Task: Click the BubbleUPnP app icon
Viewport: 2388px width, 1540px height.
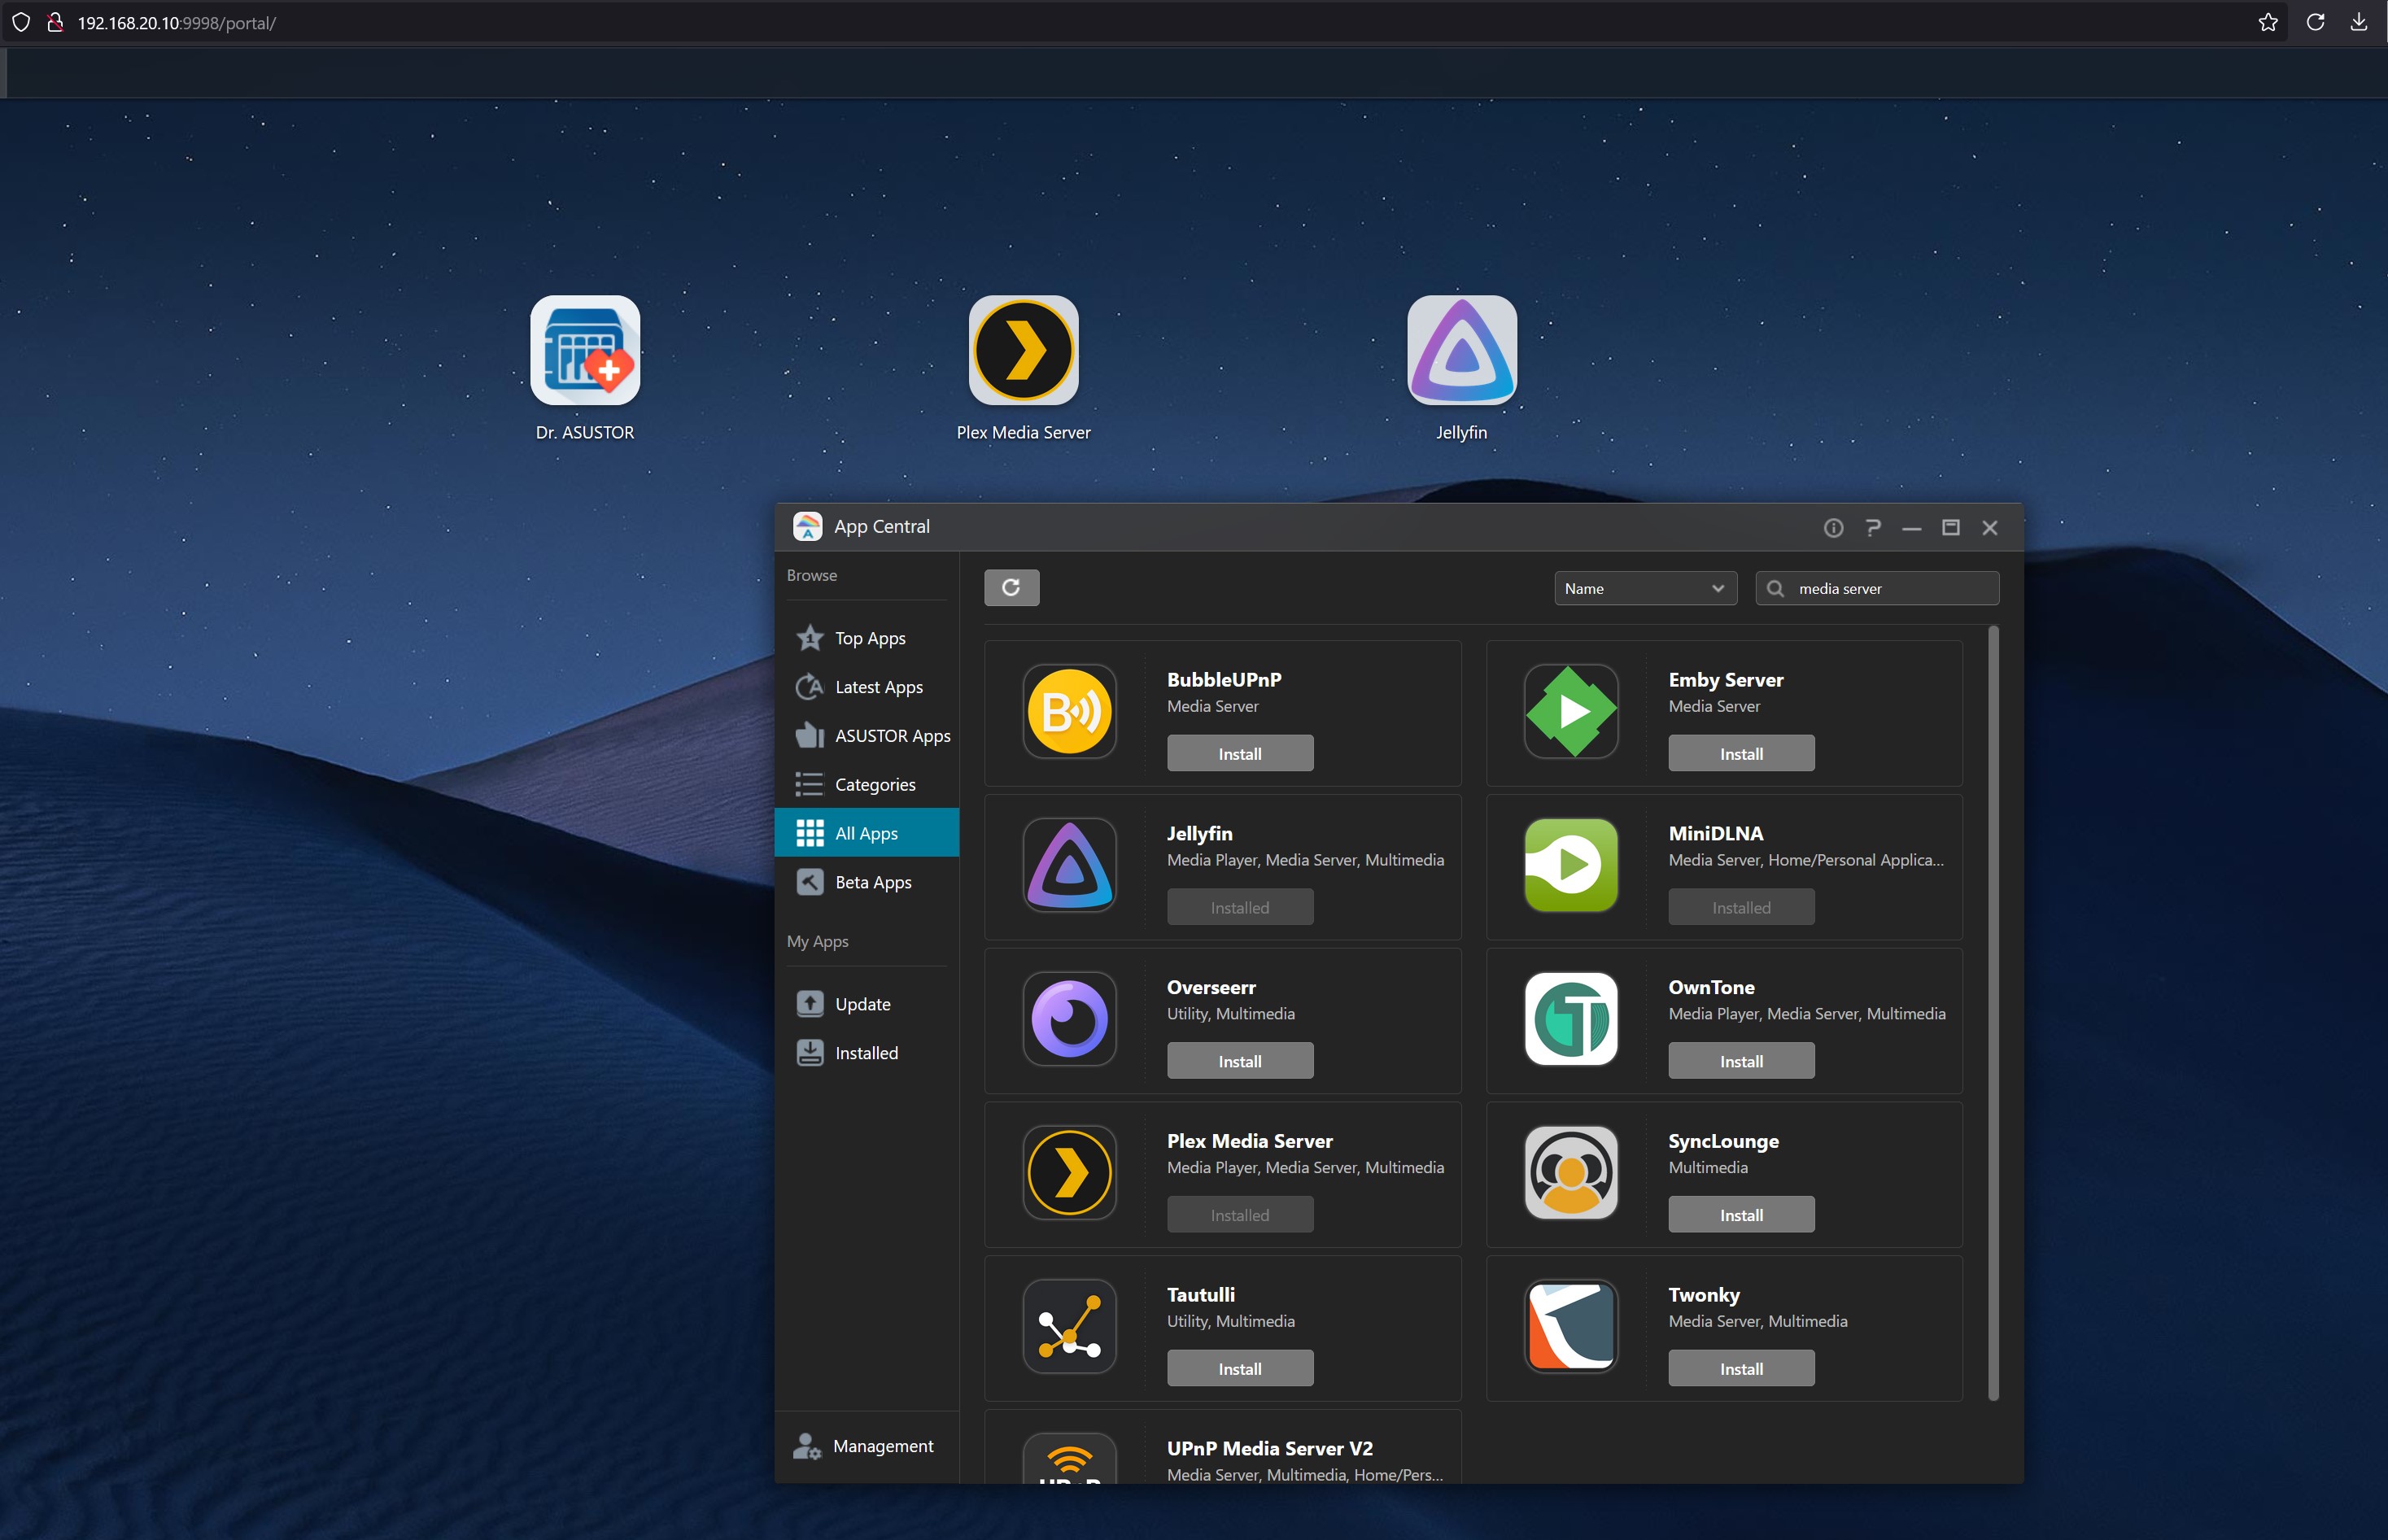Action: click(x=1069, y=712)
